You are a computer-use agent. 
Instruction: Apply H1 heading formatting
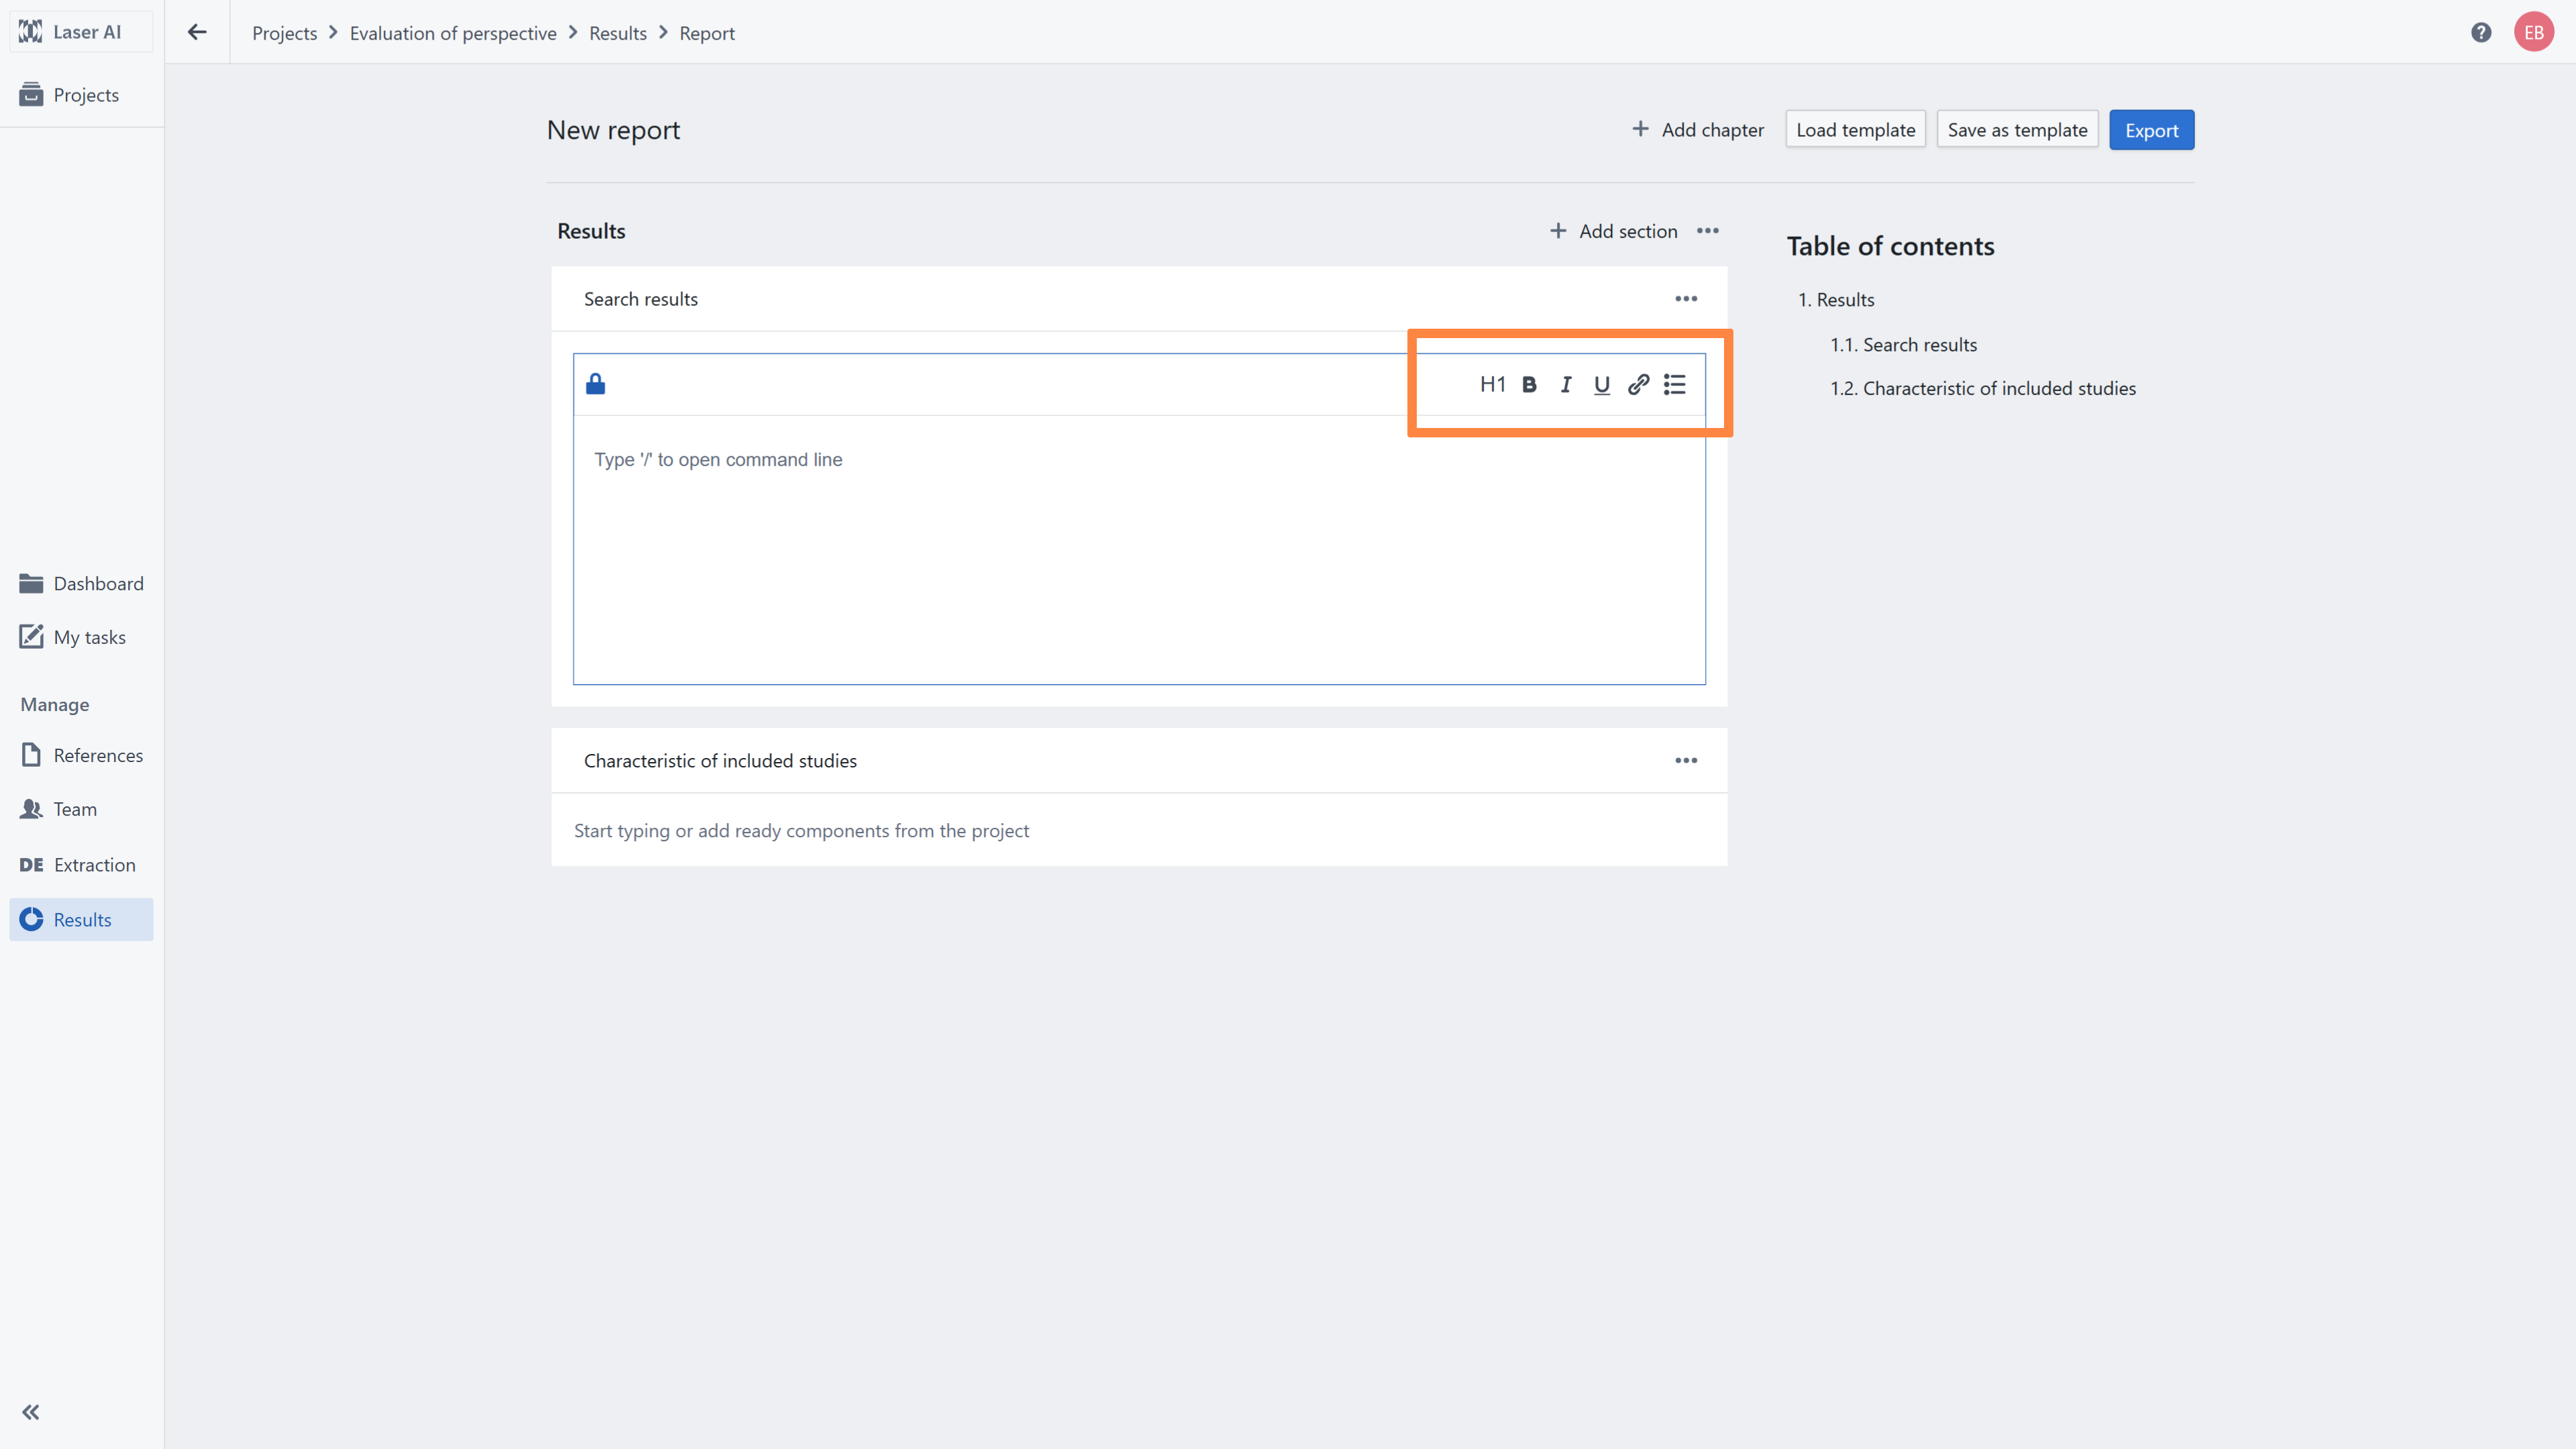[x=1492, y=385]
